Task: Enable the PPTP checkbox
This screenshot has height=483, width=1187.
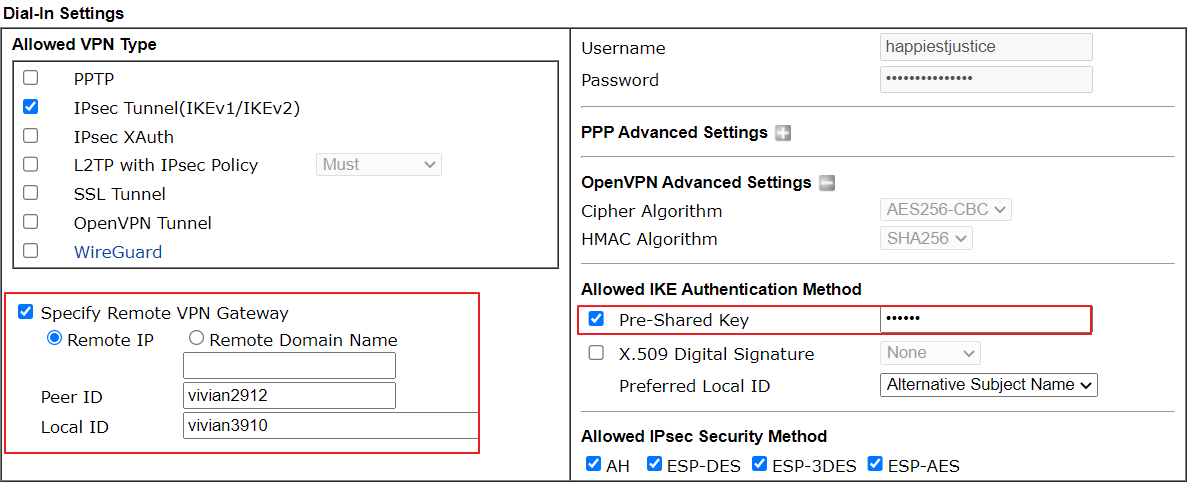Action: click(30, 78)
